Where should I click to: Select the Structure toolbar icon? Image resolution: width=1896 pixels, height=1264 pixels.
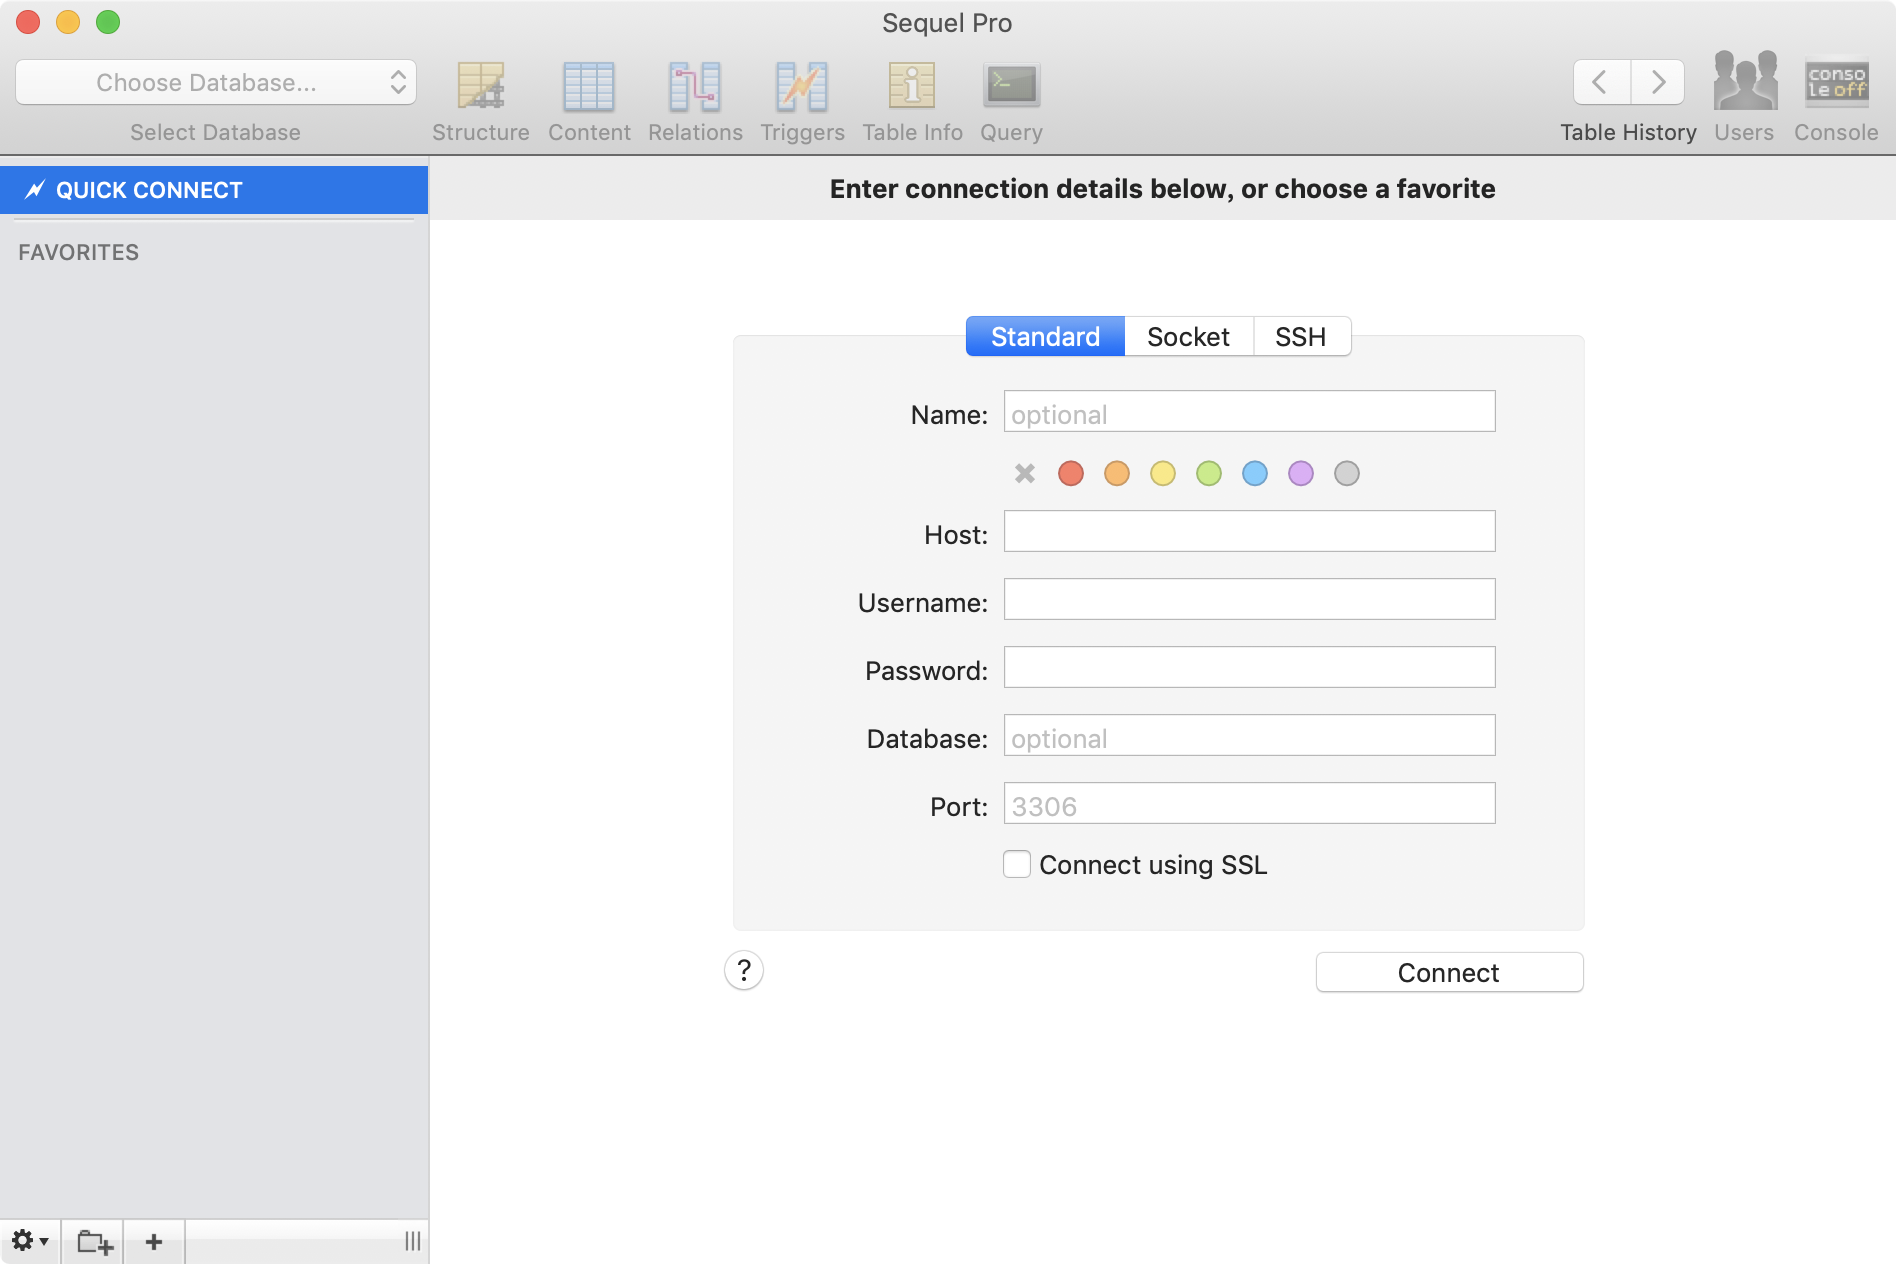[x=481, y=88]
